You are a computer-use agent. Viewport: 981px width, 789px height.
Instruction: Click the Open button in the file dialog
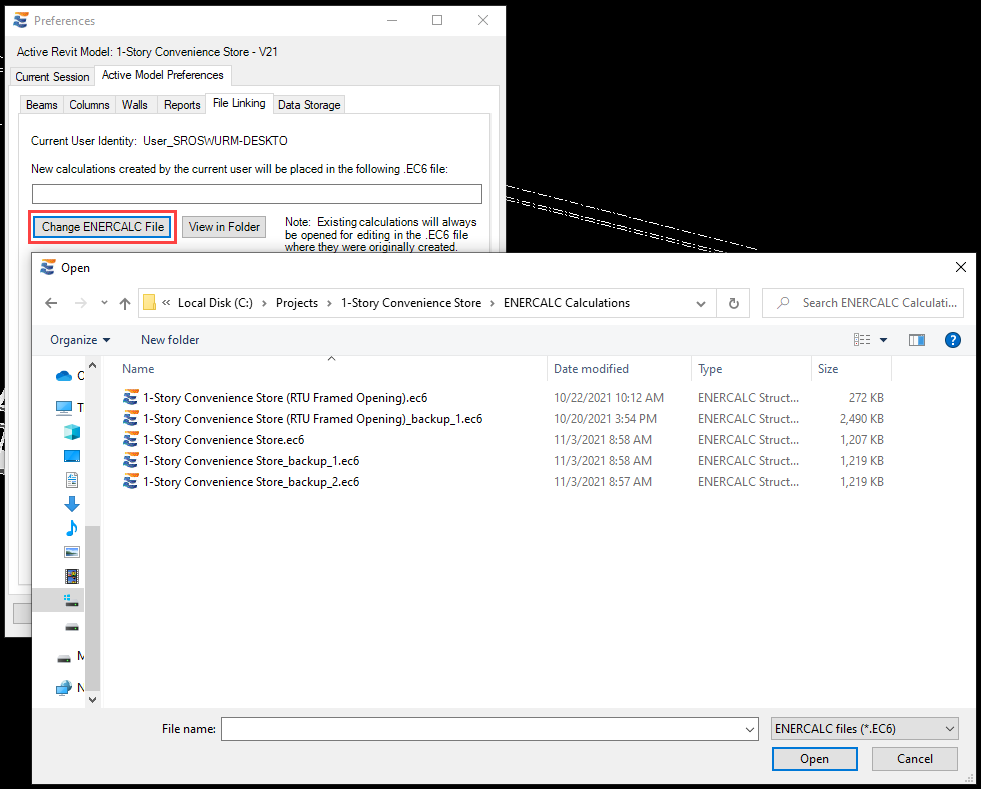pyautogui.click(x=815, y=759)
